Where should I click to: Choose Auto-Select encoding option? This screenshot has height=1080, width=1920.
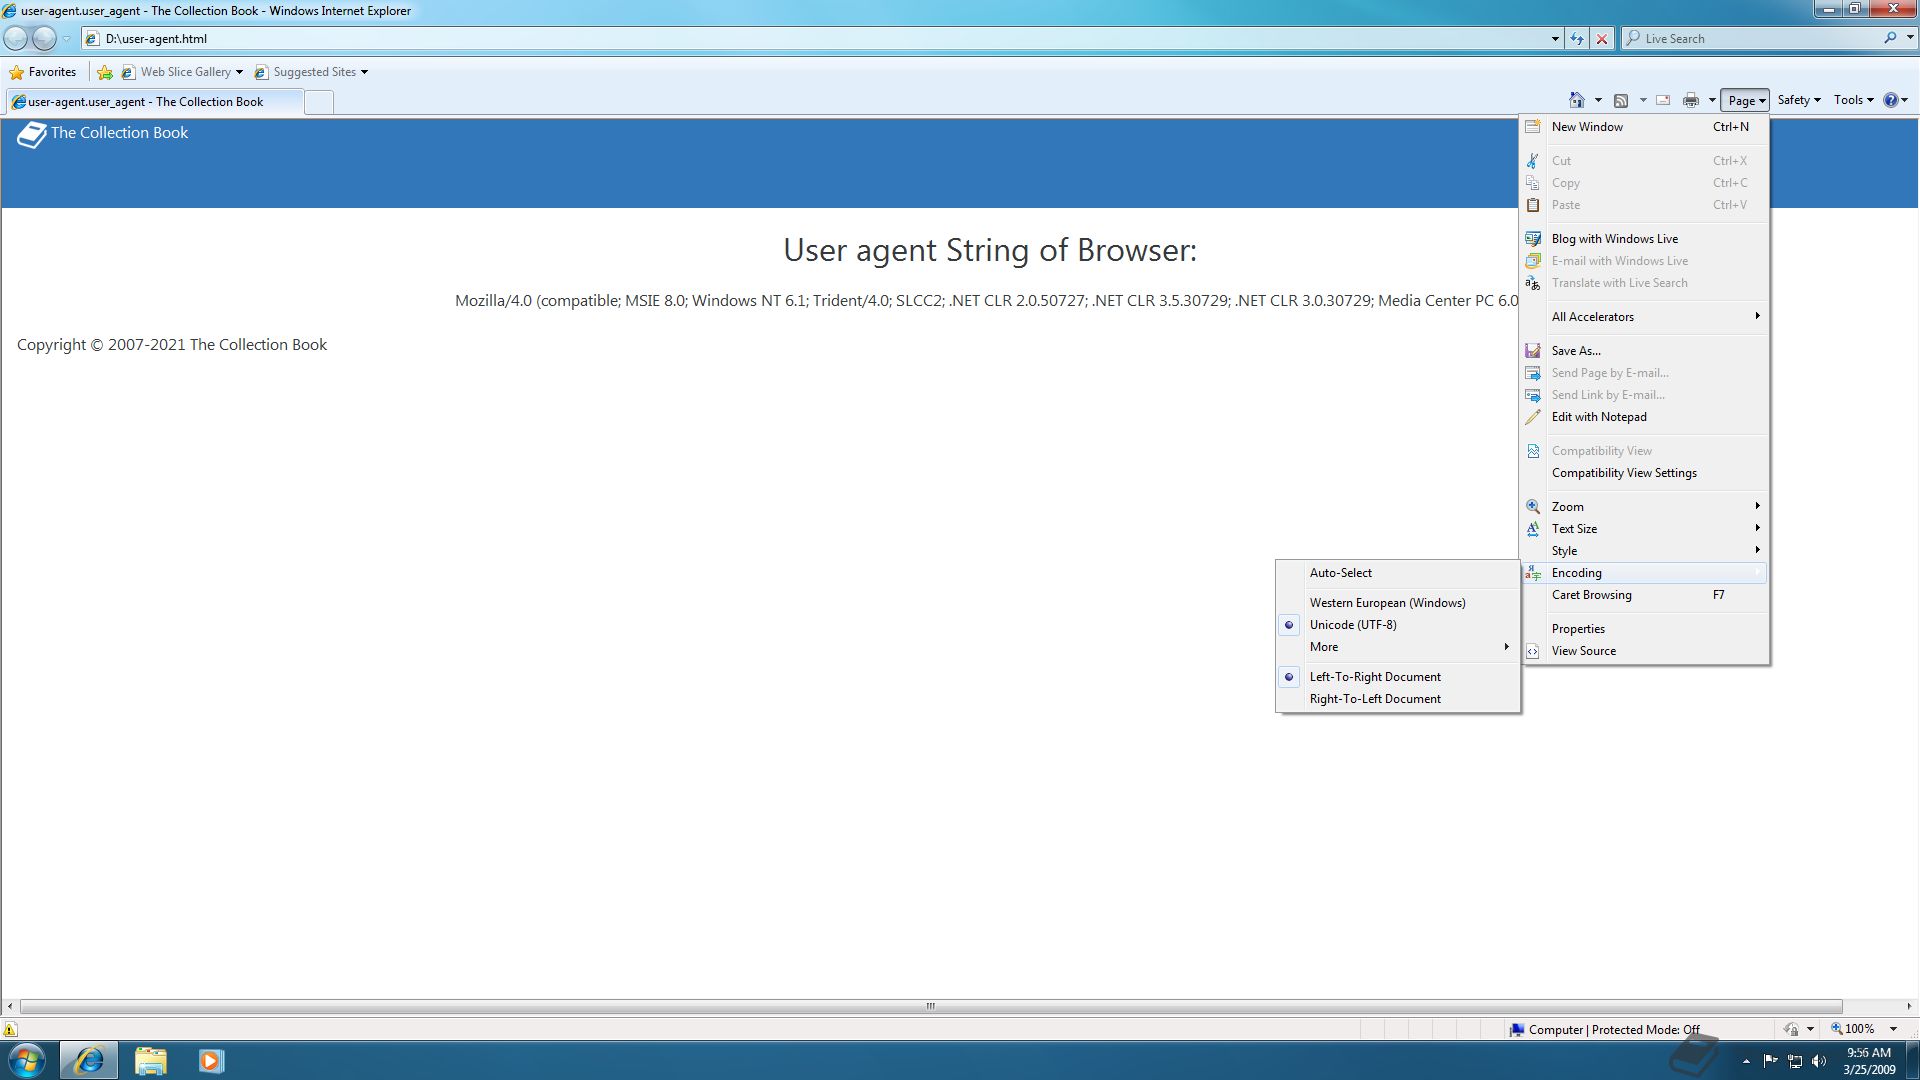pyautogui.click(x=1398, y=573)
